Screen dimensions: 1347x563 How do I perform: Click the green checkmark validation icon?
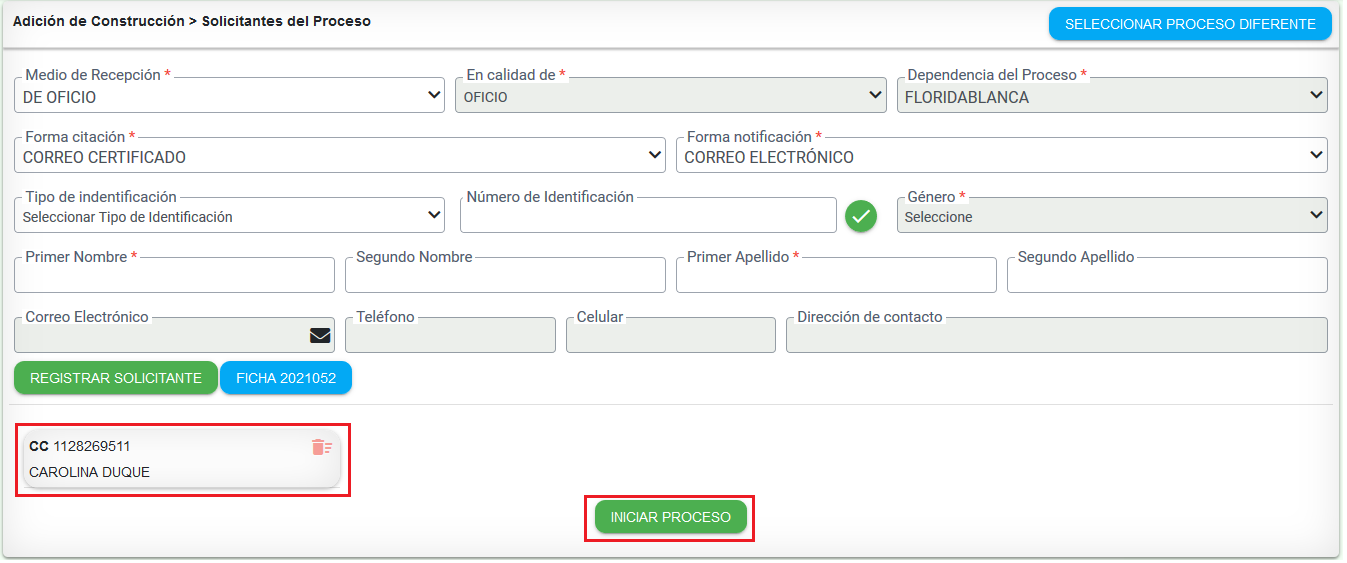[x=861, y=216]
